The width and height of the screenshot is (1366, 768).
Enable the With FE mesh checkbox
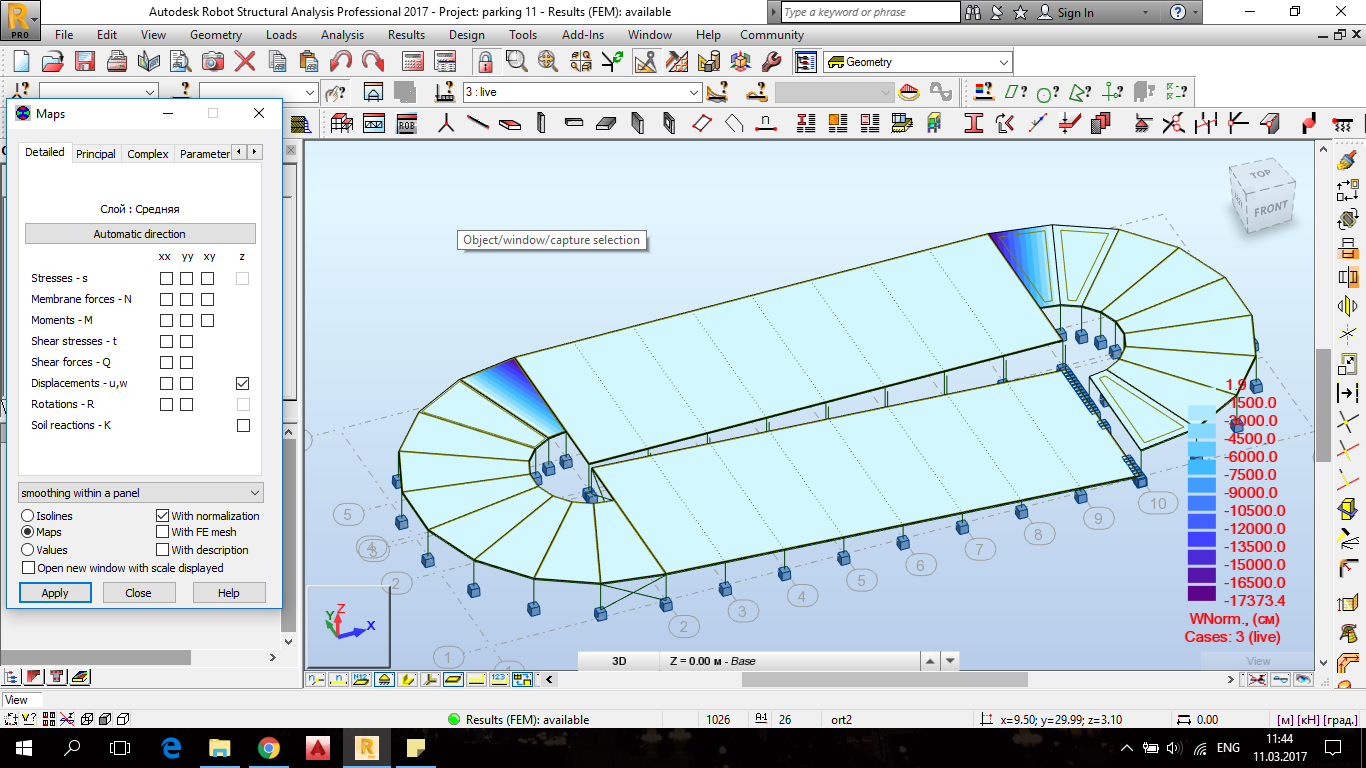point(163,533)
